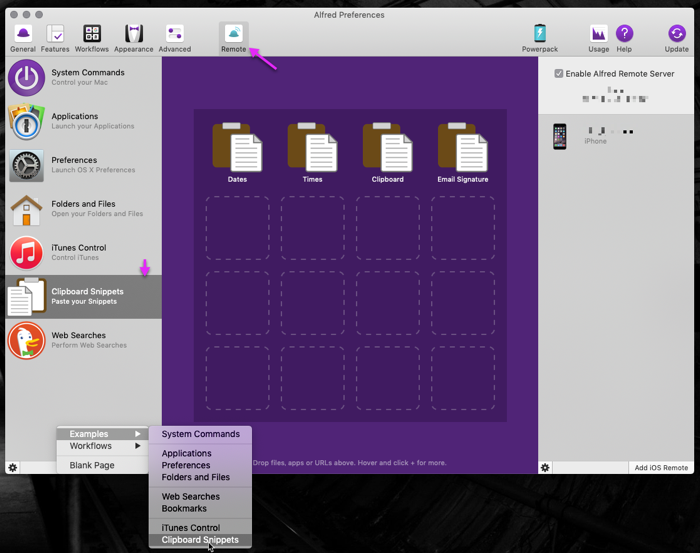Open the left pages gear menu
The width and height of the screenshot is (700, 553).
click(12, 468)
